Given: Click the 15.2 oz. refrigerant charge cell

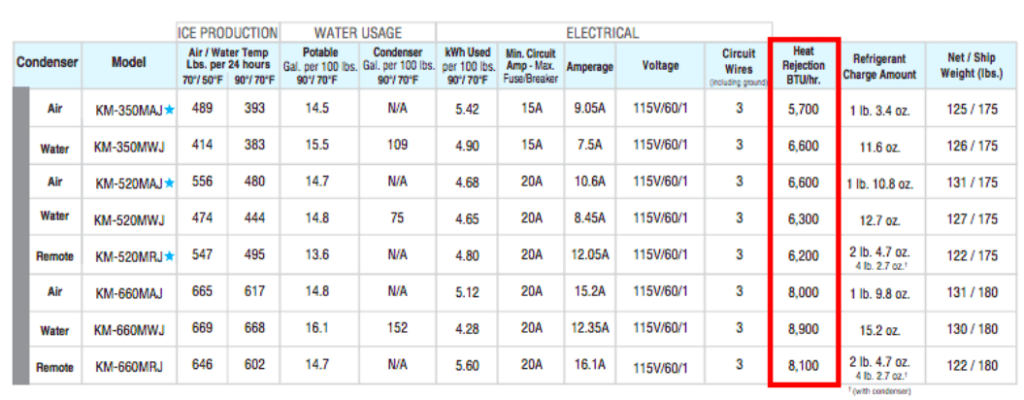Looking at the screenshot, I should tap(879, 331).
